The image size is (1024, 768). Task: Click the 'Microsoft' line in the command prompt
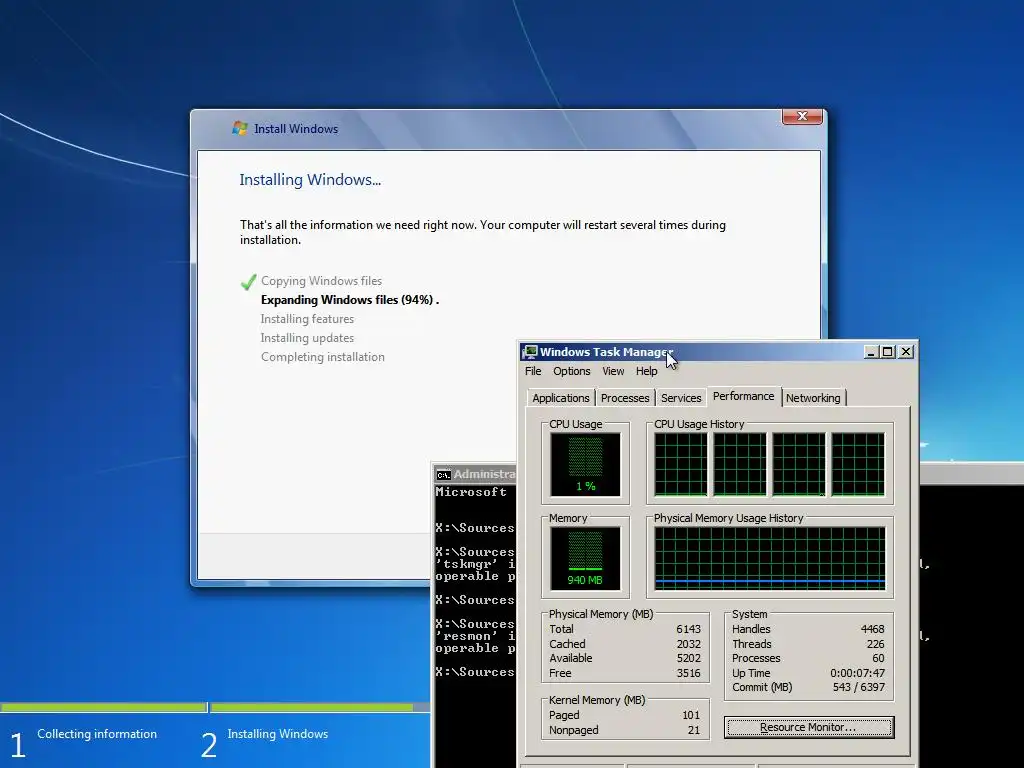(x=472, y=492)
